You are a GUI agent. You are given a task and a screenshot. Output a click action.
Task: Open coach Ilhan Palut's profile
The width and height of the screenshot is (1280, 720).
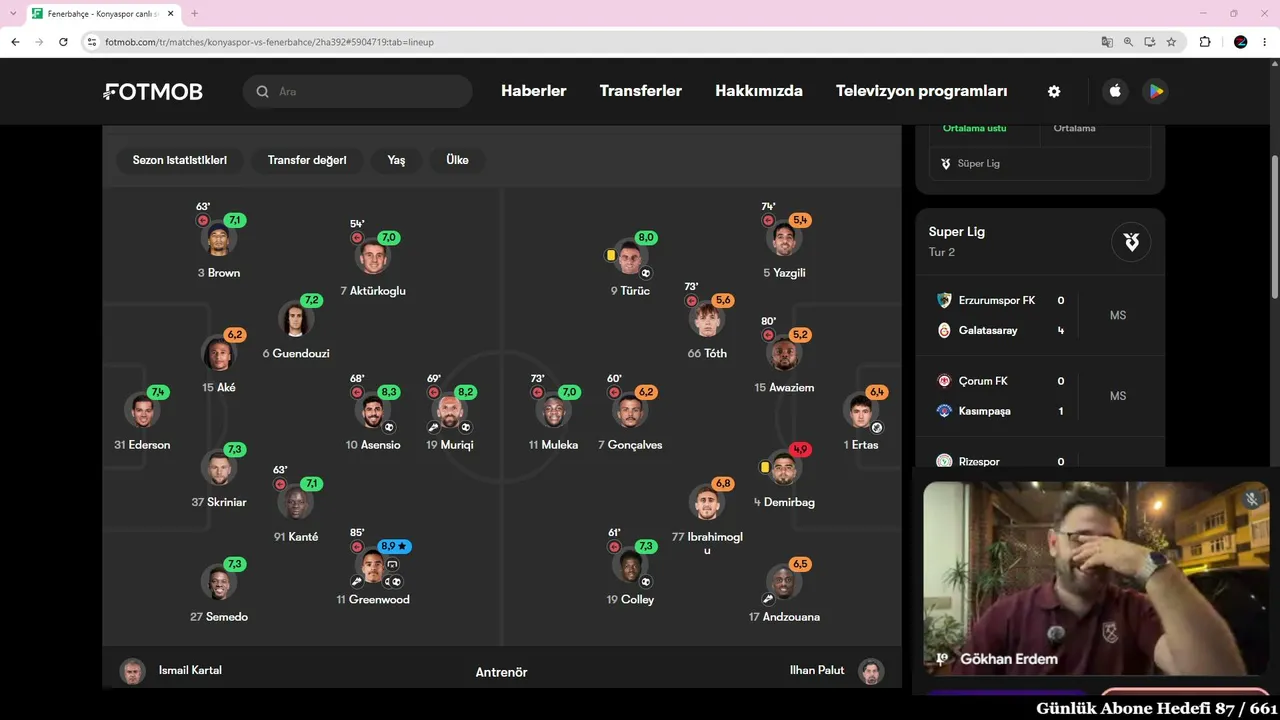point(817,670)
